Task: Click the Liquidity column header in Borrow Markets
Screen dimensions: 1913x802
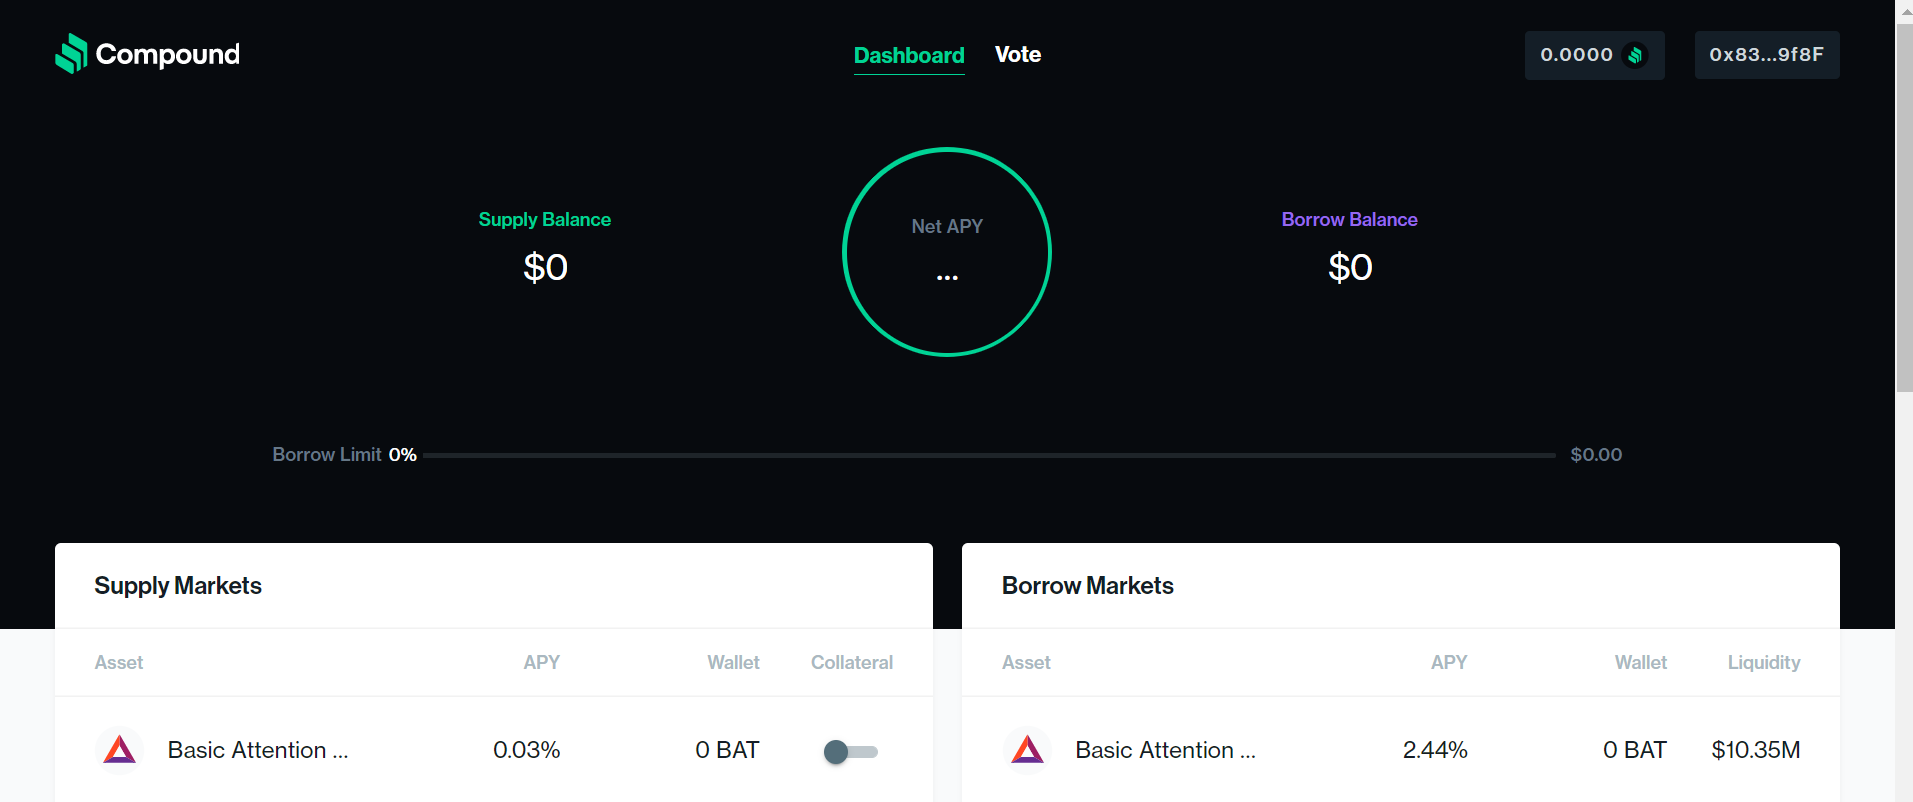Action: (1764, 662)
